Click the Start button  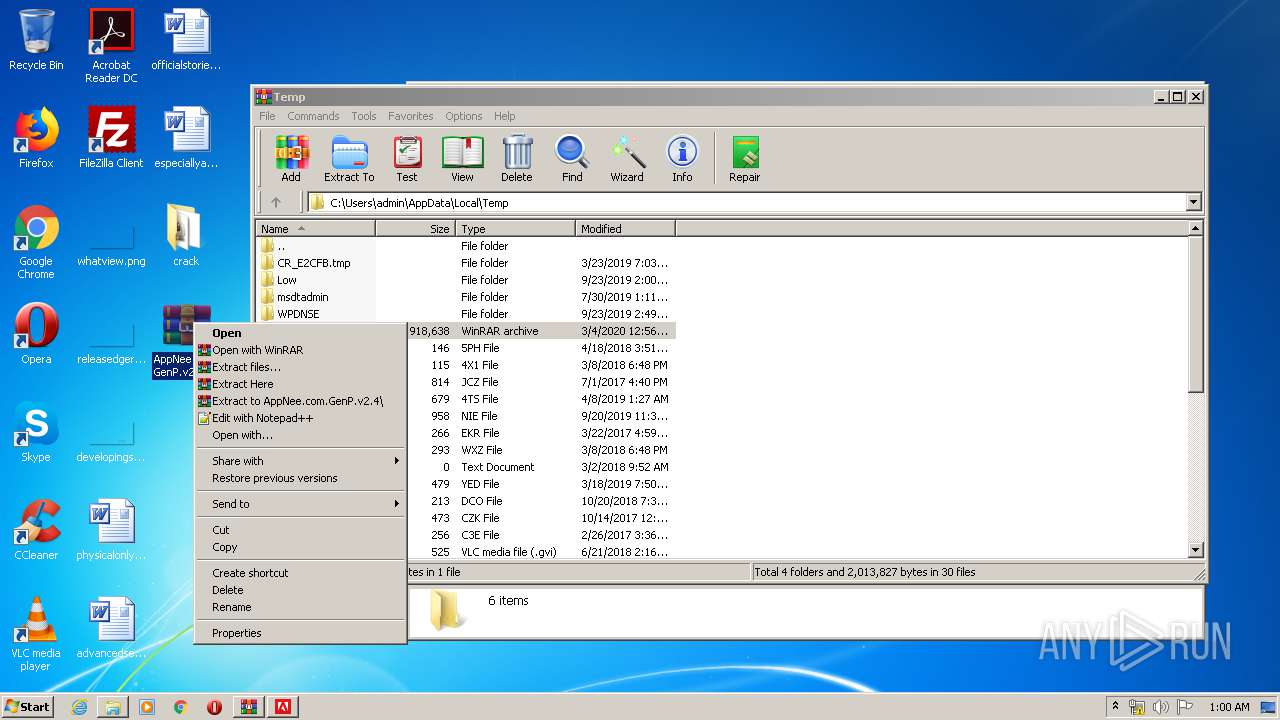28,707
